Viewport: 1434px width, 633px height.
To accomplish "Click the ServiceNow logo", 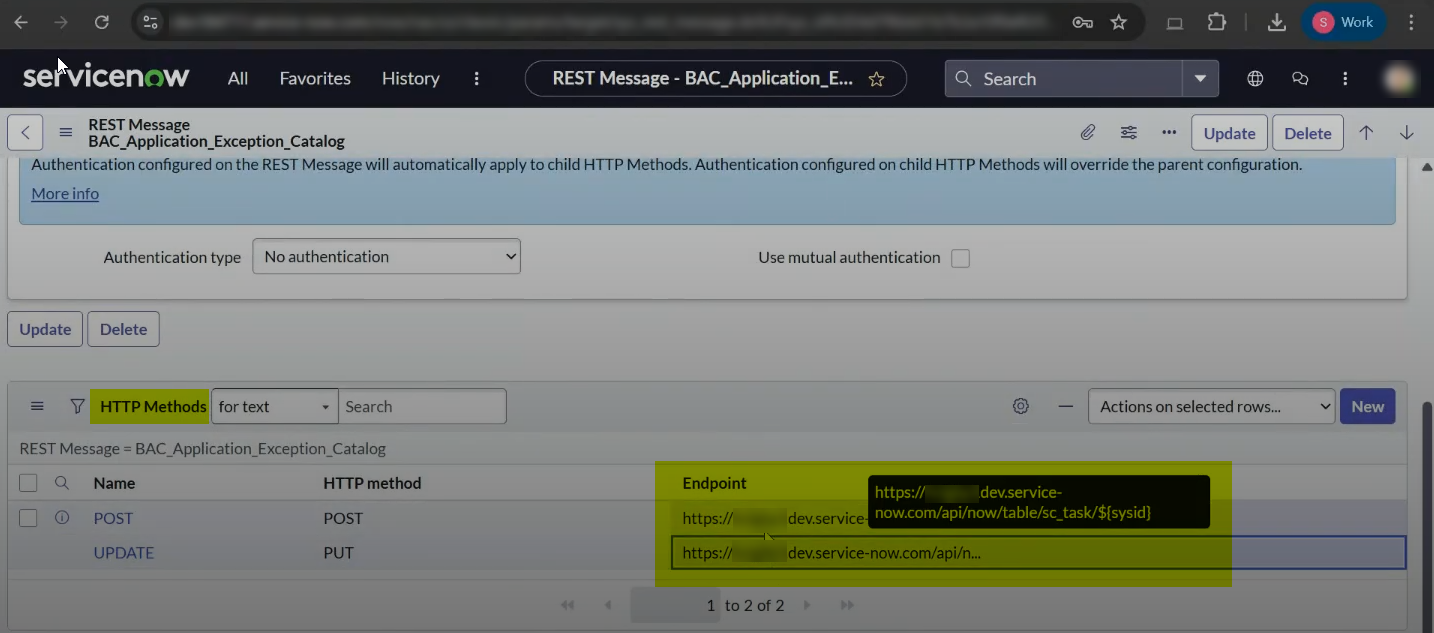I will (x=106, y=78).
